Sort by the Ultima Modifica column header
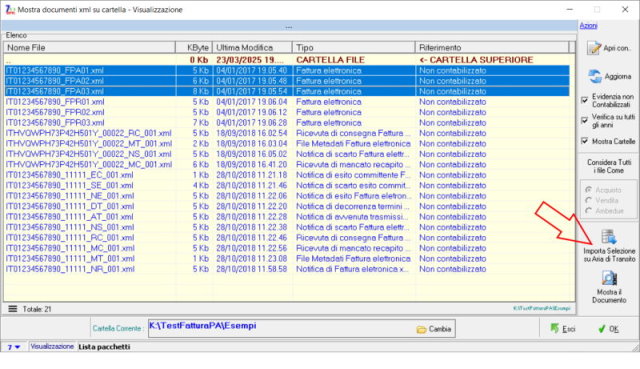640x369 pixels. pyautogui.click(x=252, y=47)
